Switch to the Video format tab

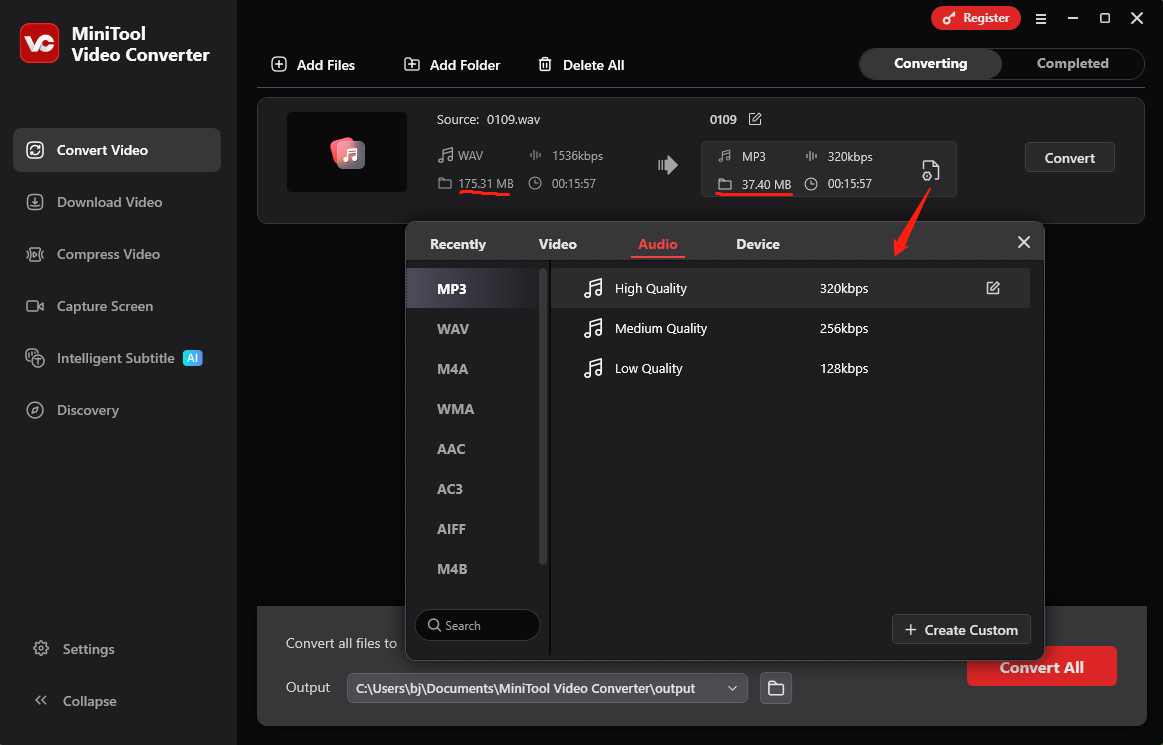[x=557, y=243]
